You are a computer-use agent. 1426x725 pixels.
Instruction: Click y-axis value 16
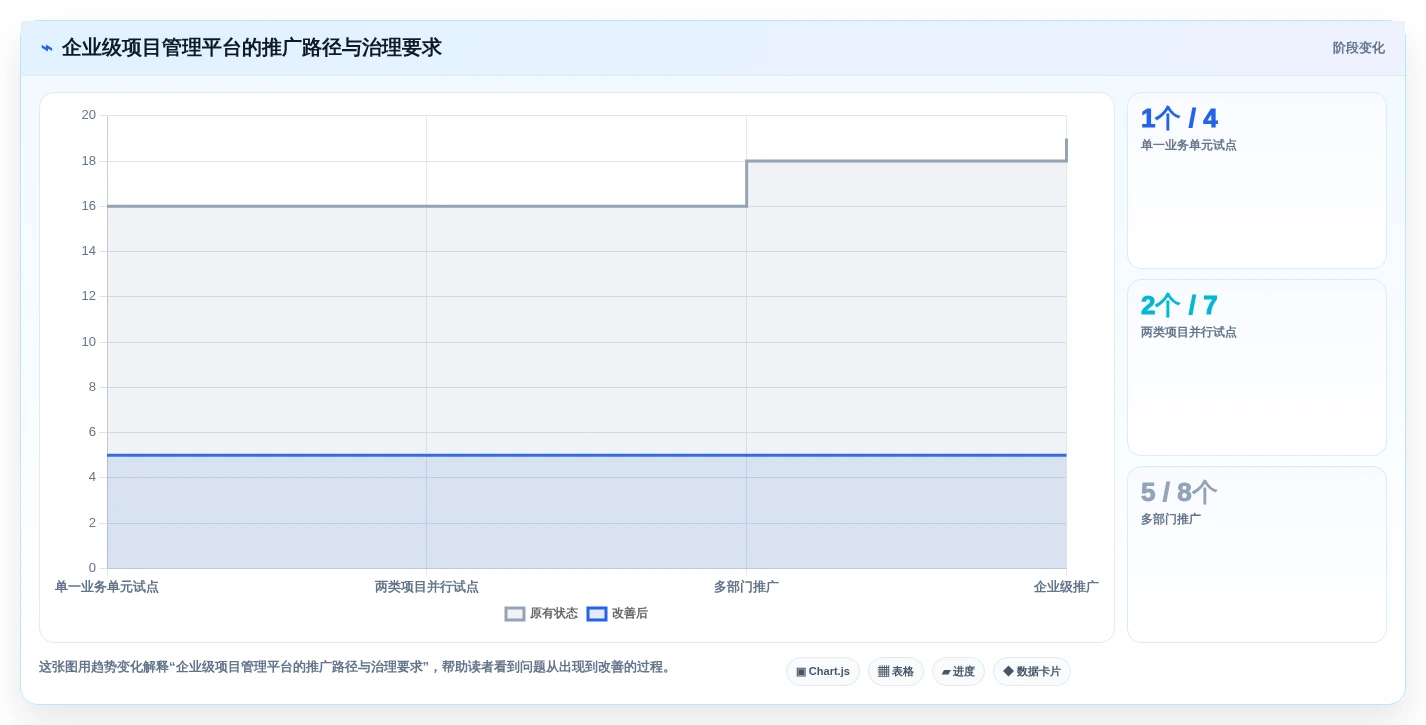coord(89,206)
